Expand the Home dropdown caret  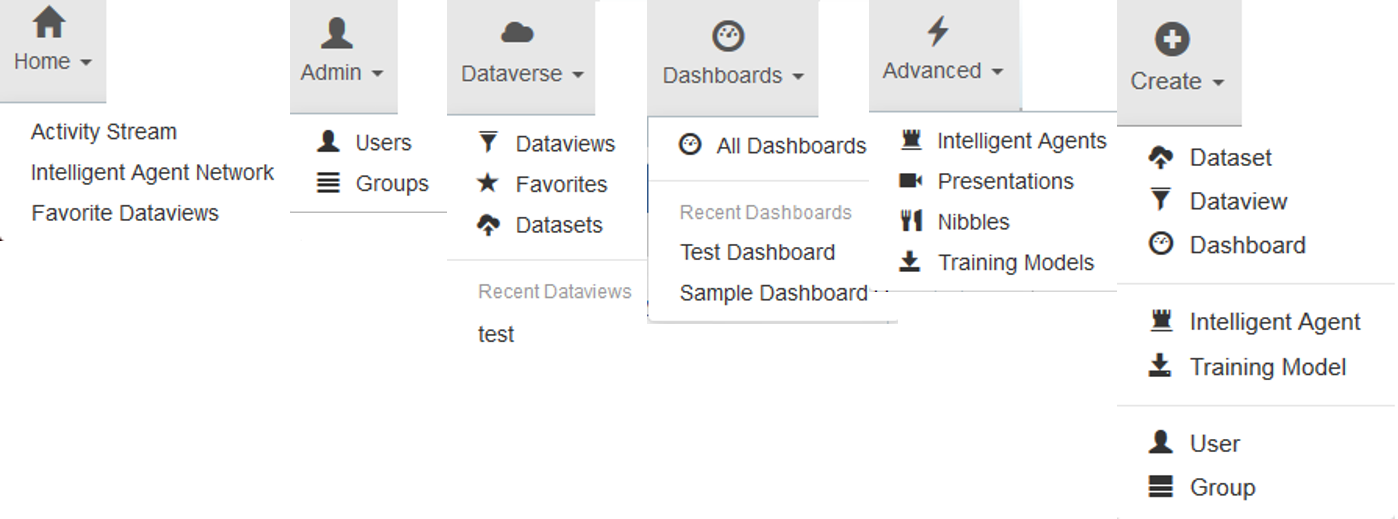[x=86, y=62]
